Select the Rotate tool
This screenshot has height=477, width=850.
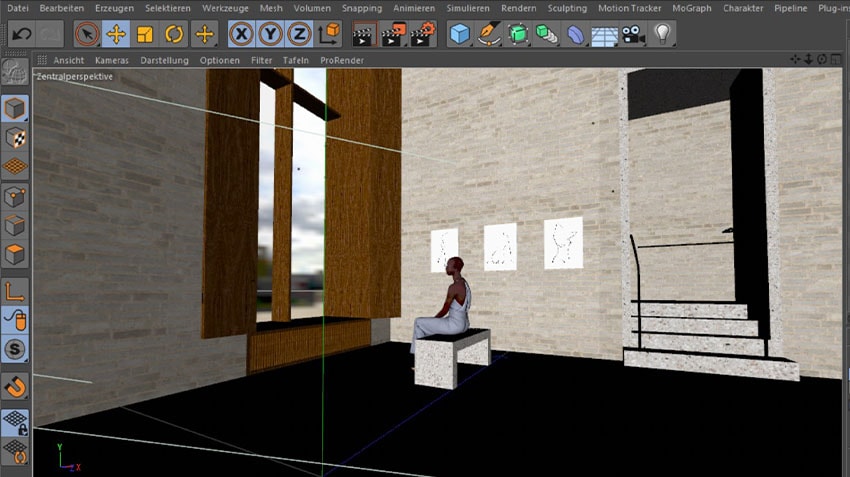pyautogui.click(x=174, y=34)
